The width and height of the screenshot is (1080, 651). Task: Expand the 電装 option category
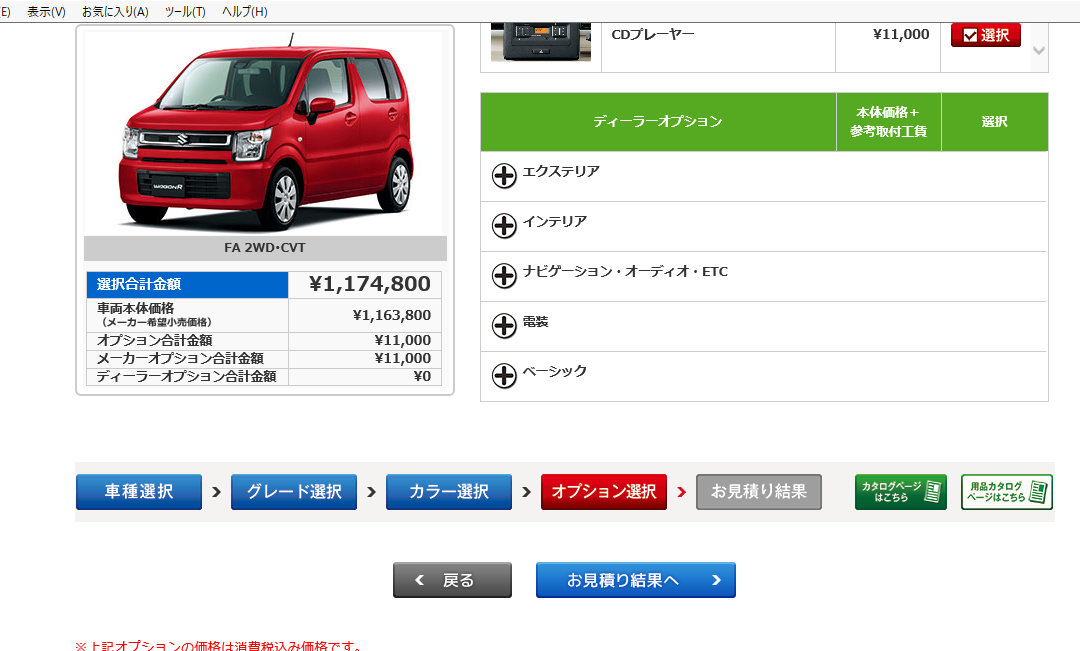click(x=504, y=326)
